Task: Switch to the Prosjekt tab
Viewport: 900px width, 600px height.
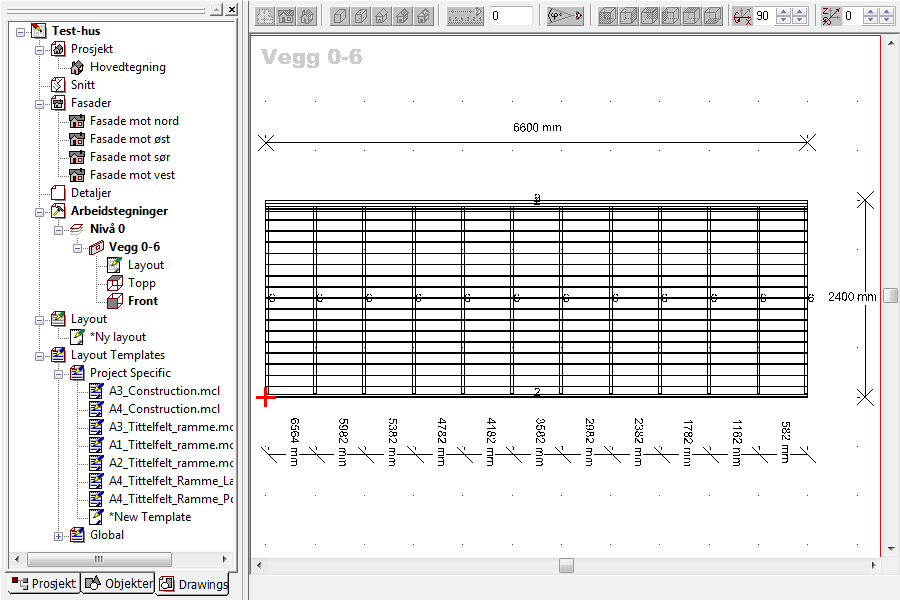Action: (44, 583)
